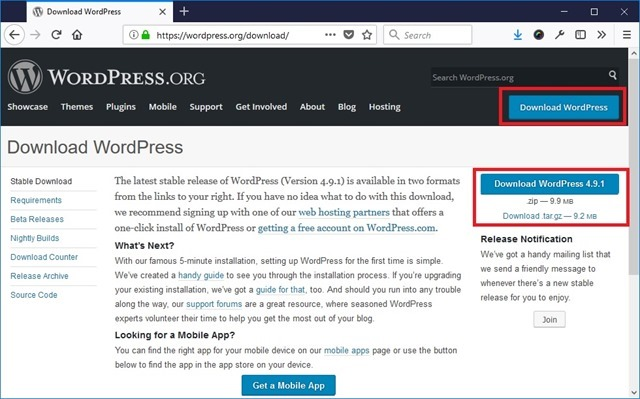Click the Looking for a Mobile App? heading
This screenshot has height=399, width=640.
coord(175,335)
